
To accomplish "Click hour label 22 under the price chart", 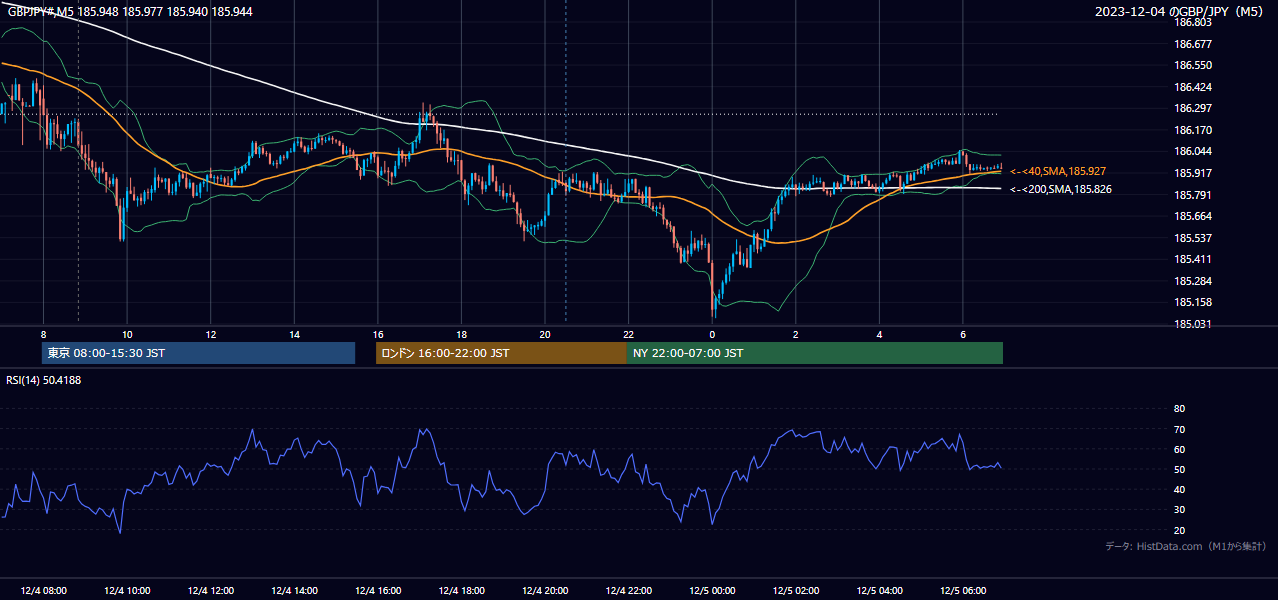I will 629,334.
